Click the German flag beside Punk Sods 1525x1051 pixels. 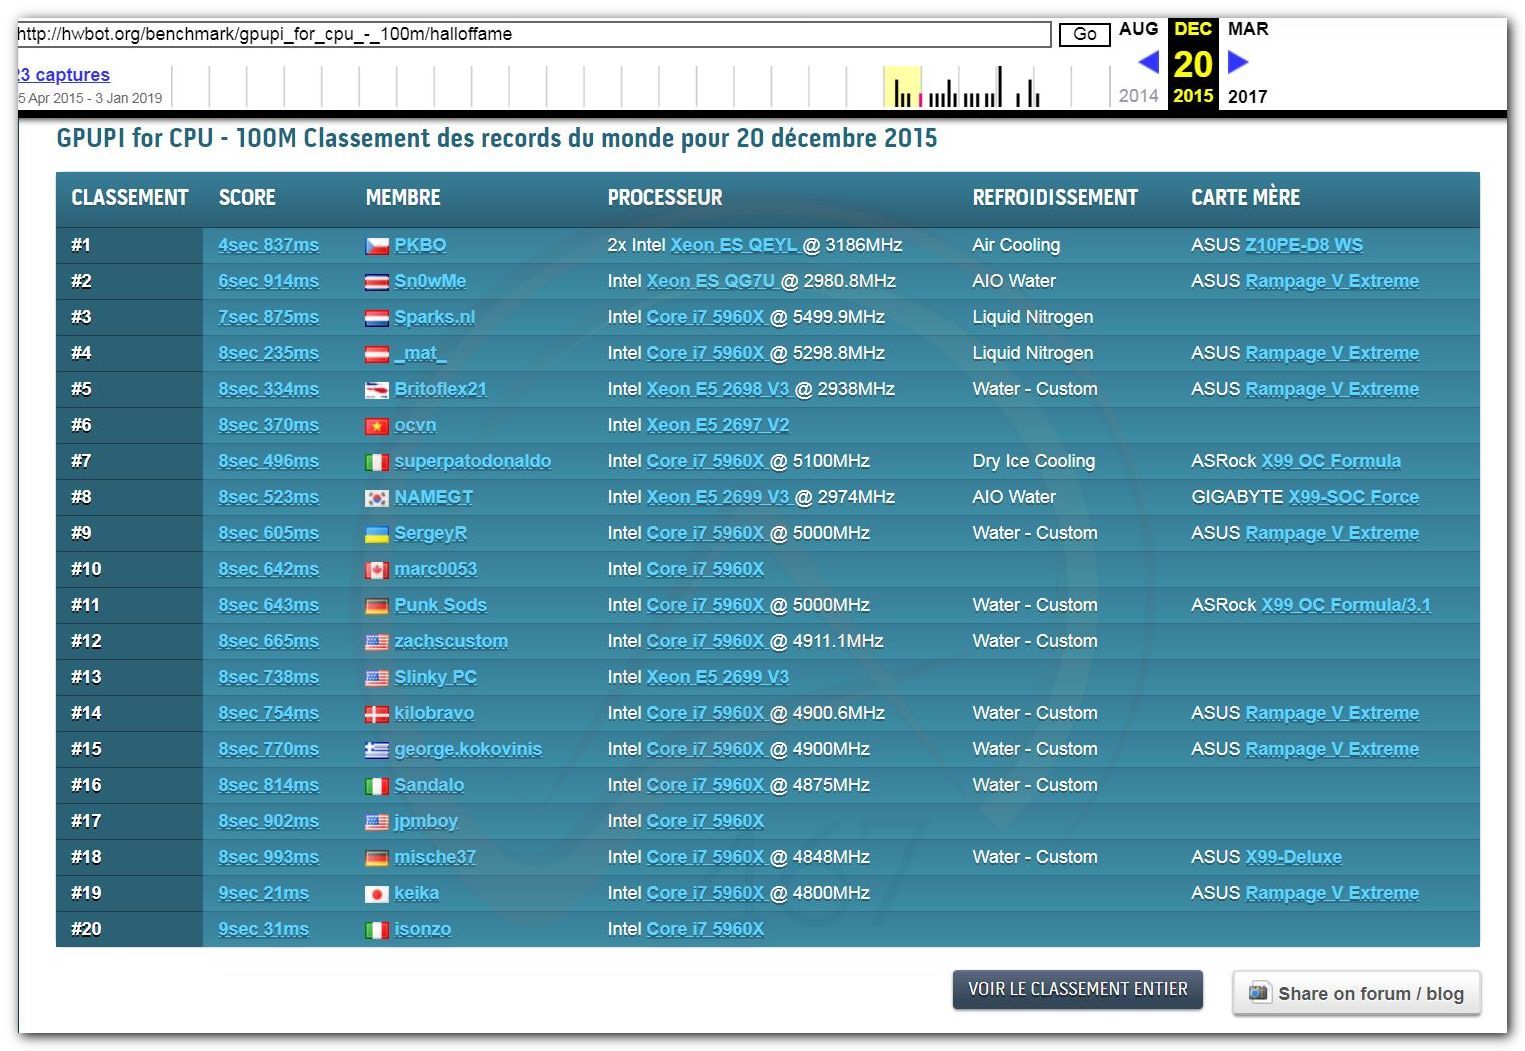[x=376, y=606]
